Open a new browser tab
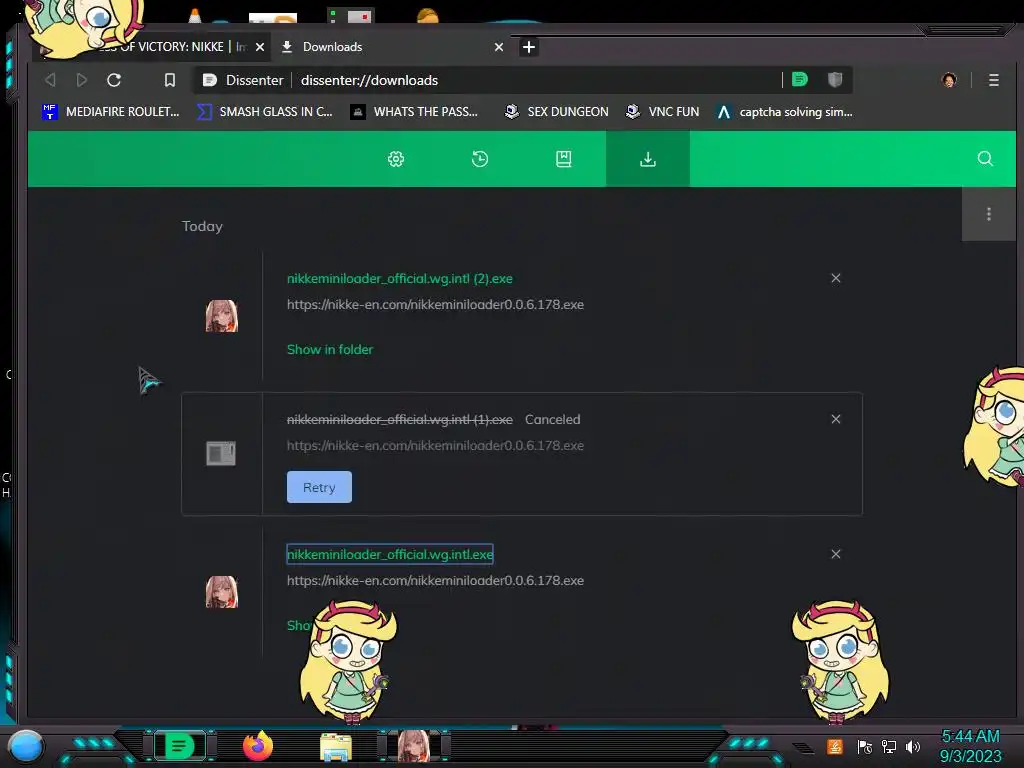Viewport: 1024px width, 768px height. point(529,47)
